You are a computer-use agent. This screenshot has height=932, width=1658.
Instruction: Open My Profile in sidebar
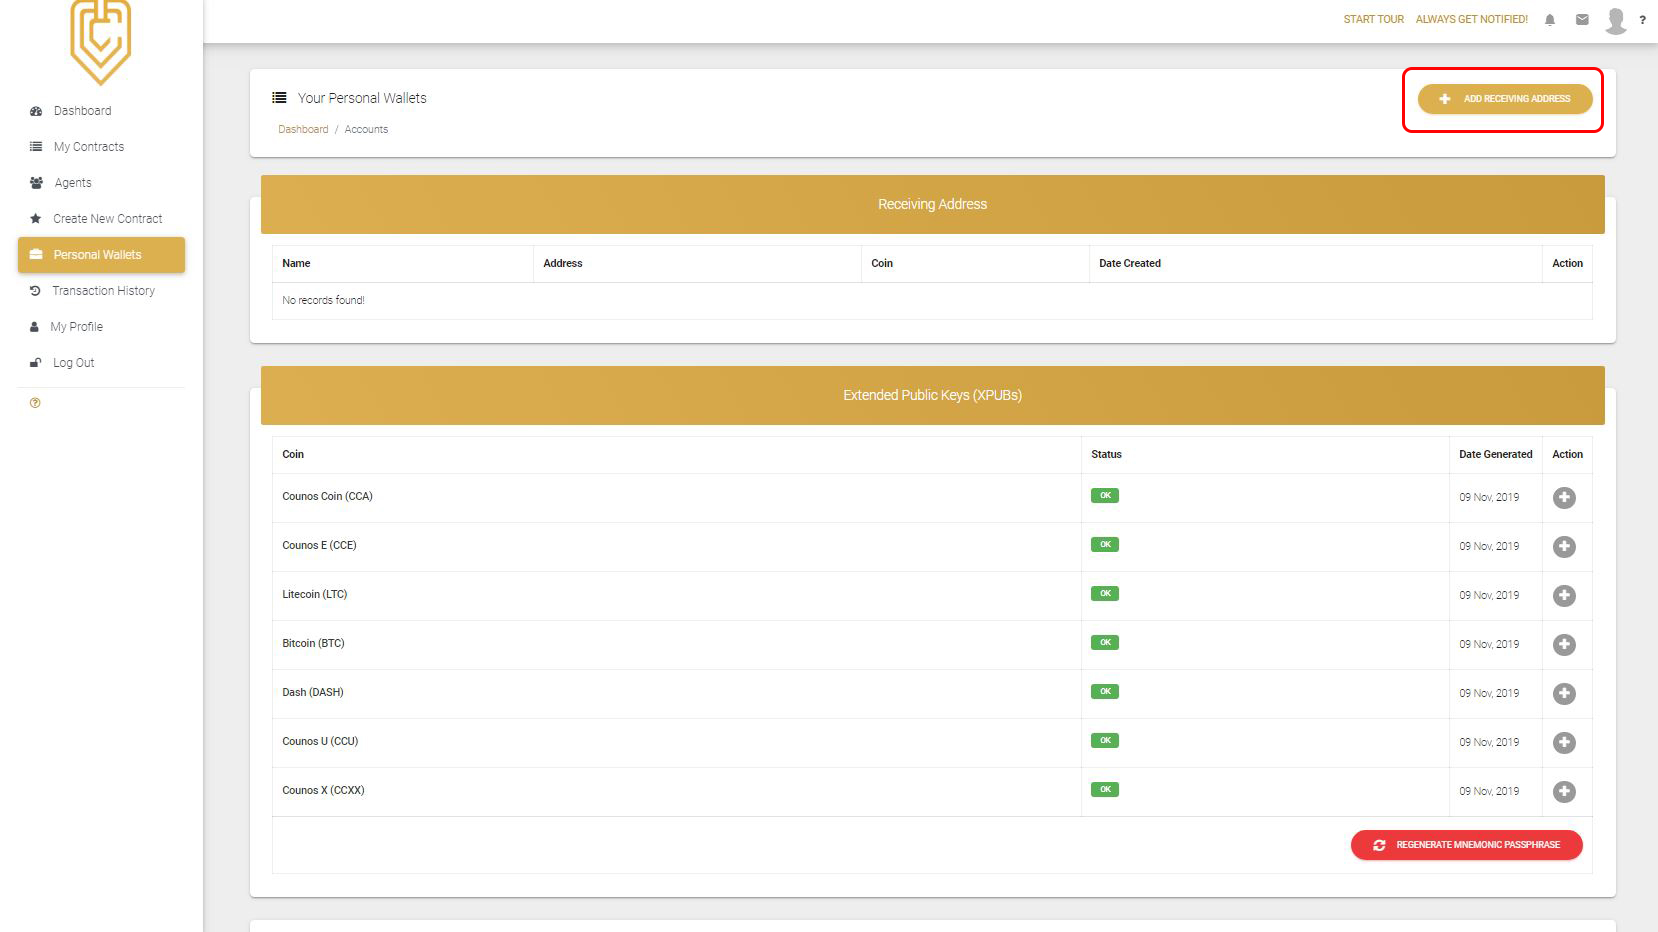(101, 327)
